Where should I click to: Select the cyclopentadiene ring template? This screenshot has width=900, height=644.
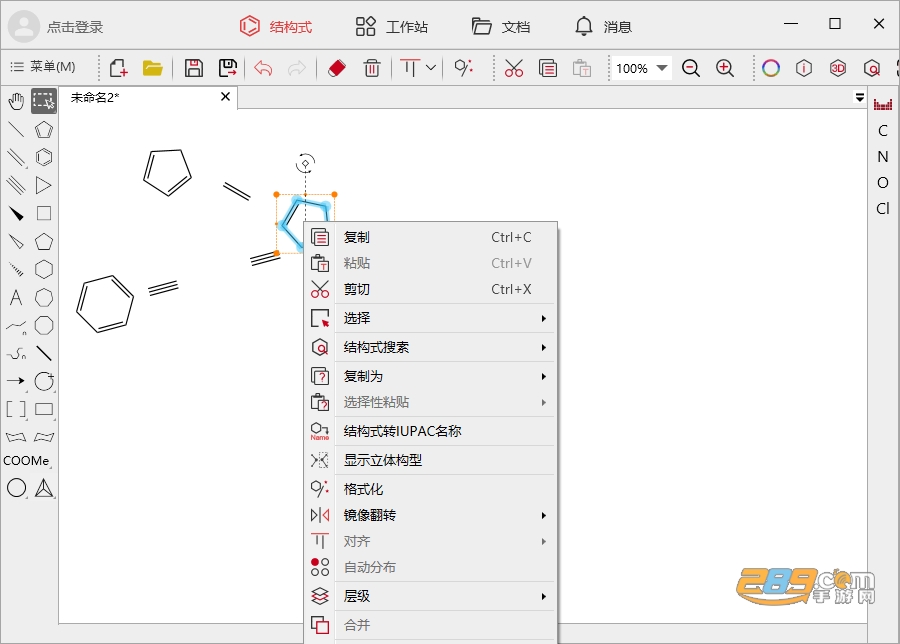point(44,130)
